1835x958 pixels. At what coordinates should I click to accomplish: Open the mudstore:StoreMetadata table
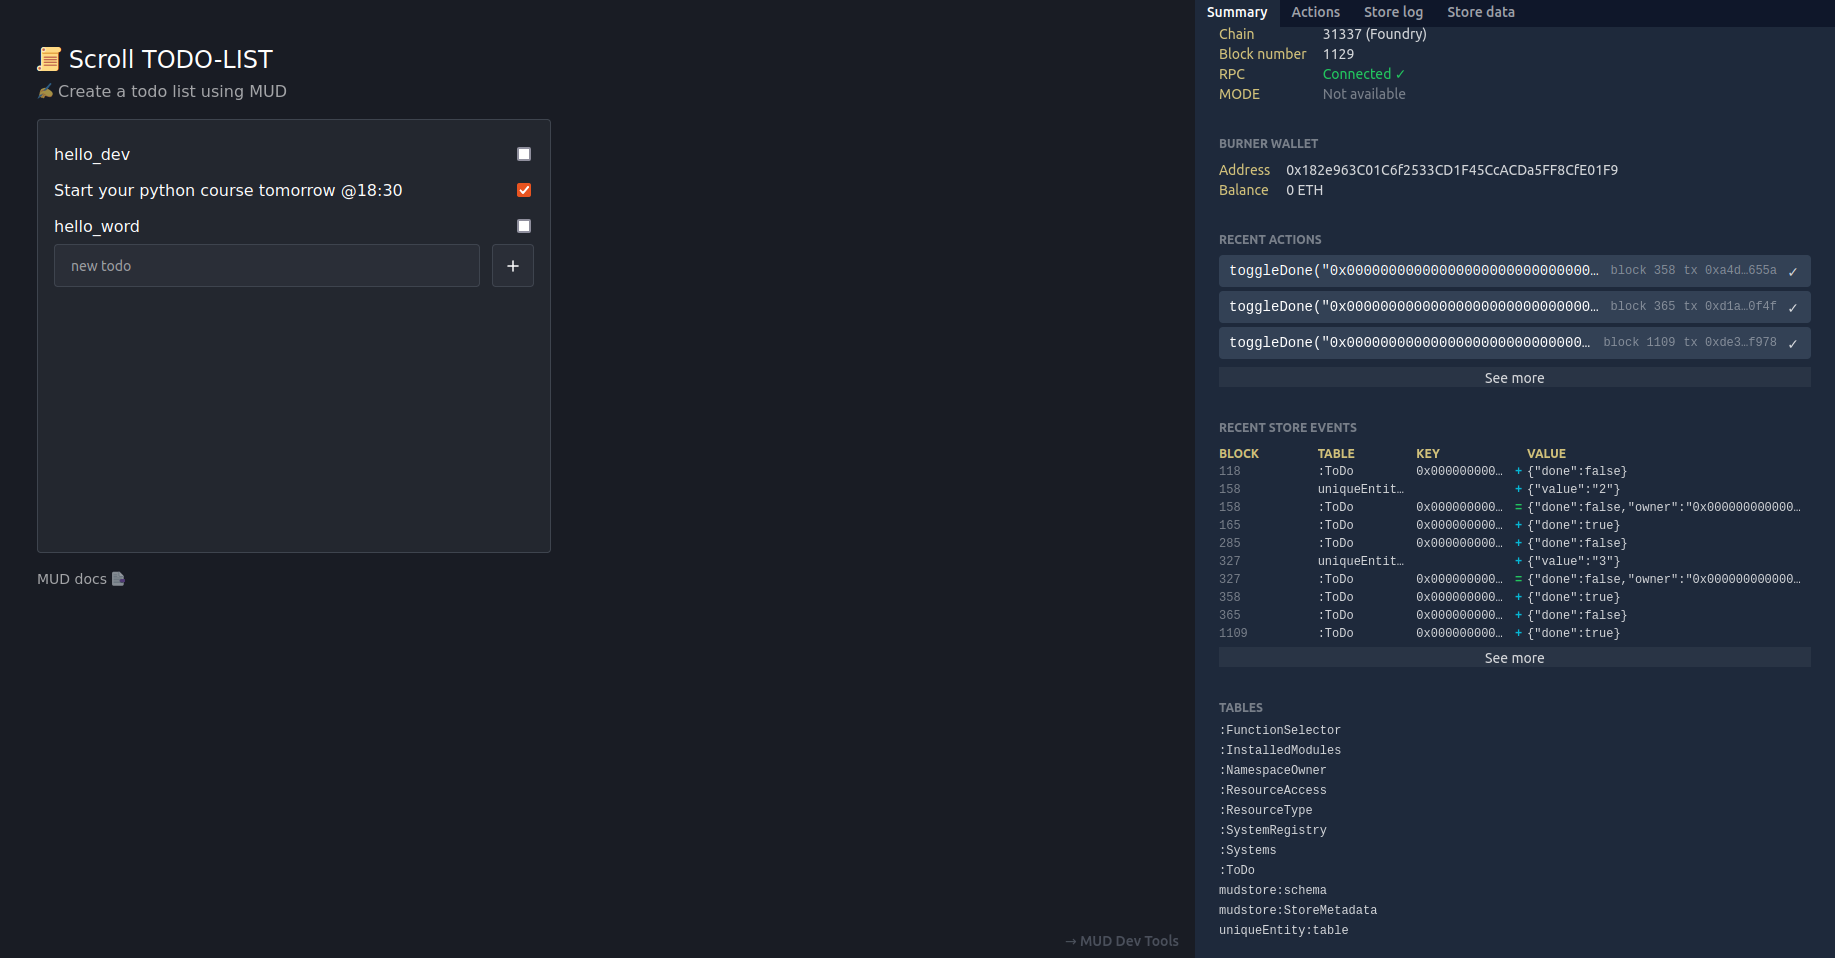click(x=1298, y=910)
